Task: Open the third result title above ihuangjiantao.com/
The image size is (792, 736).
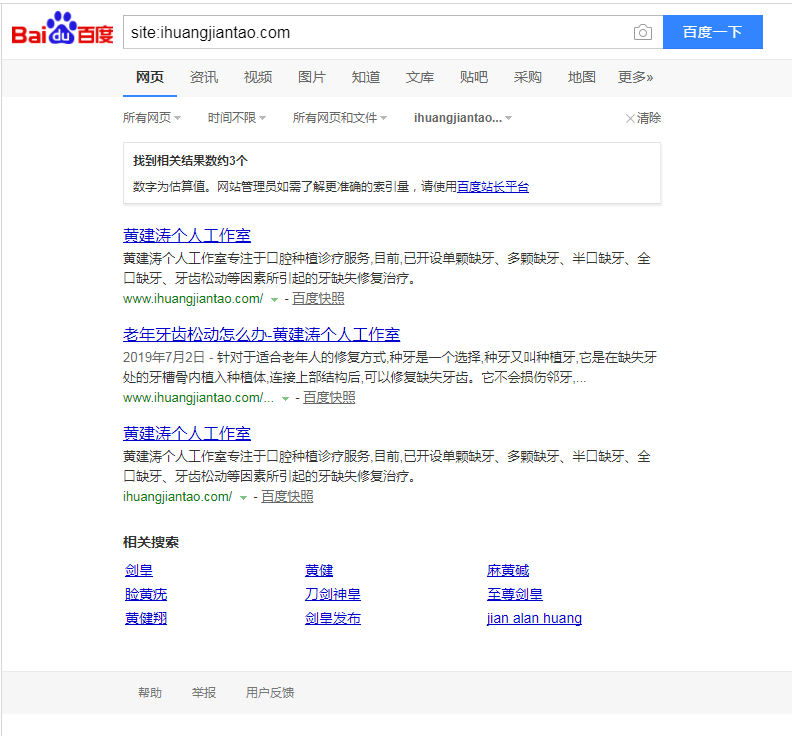Action: tap(187, 433)
